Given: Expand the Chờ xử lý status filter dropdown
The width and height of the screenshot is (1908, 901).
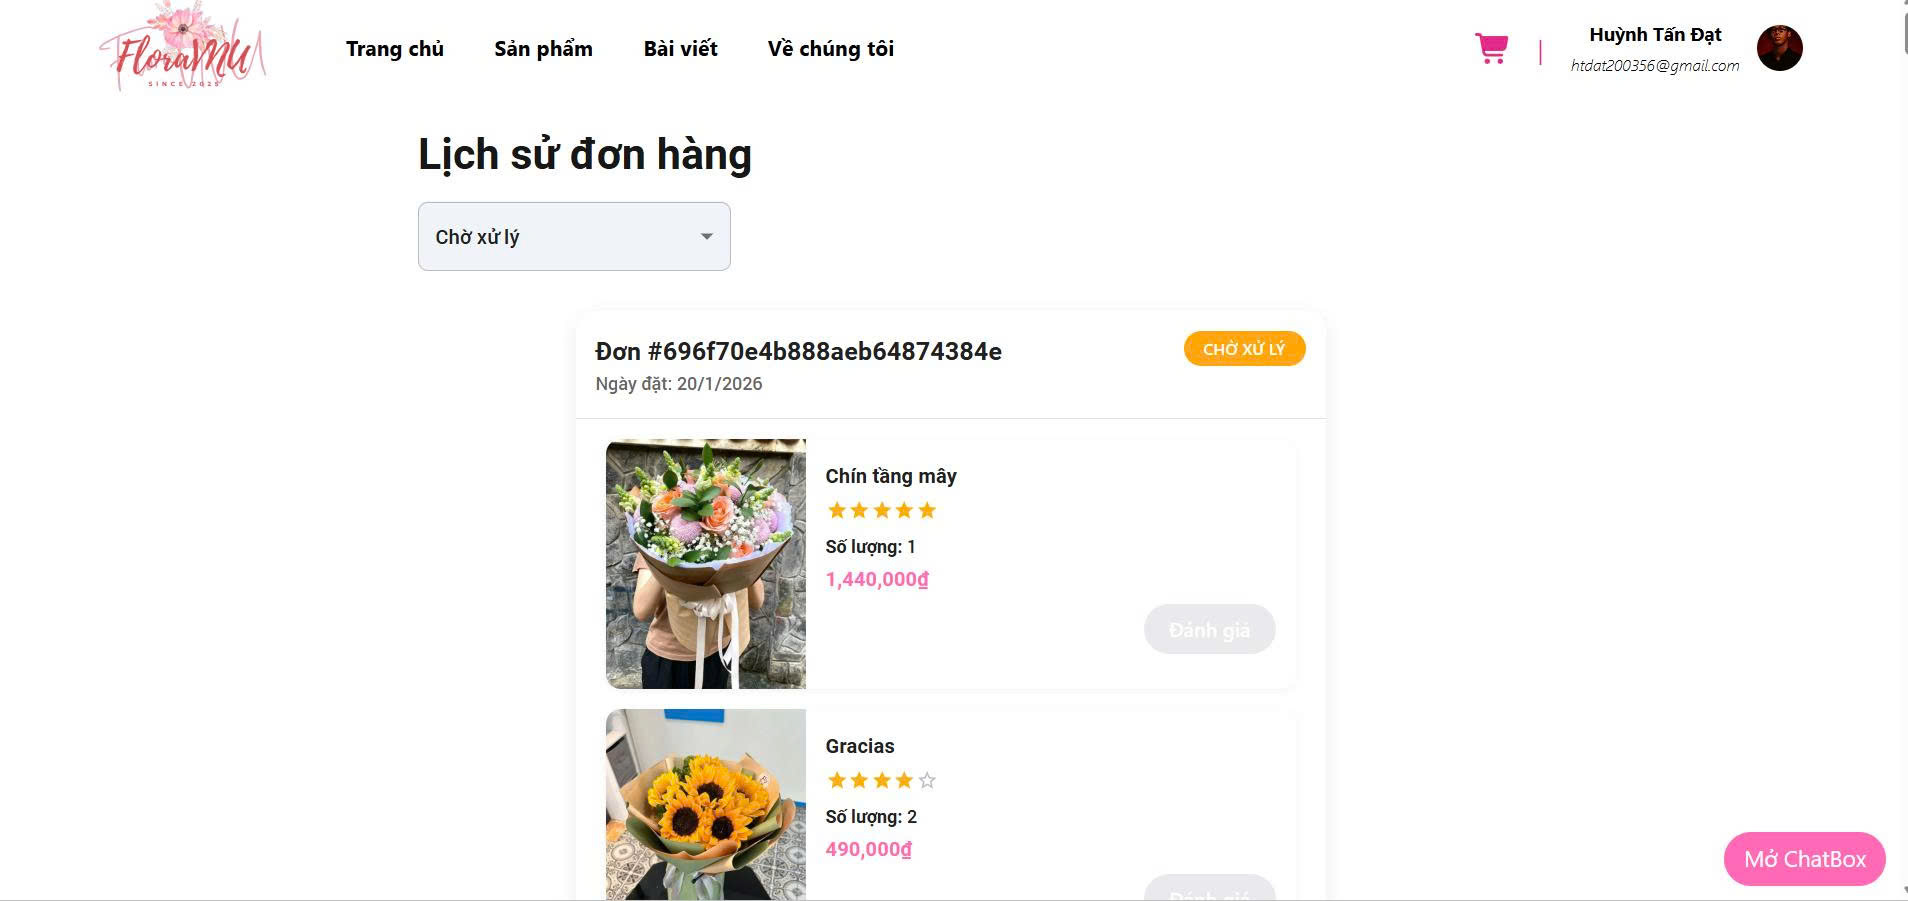Looking at the screenshot, I should coord(574,237).
